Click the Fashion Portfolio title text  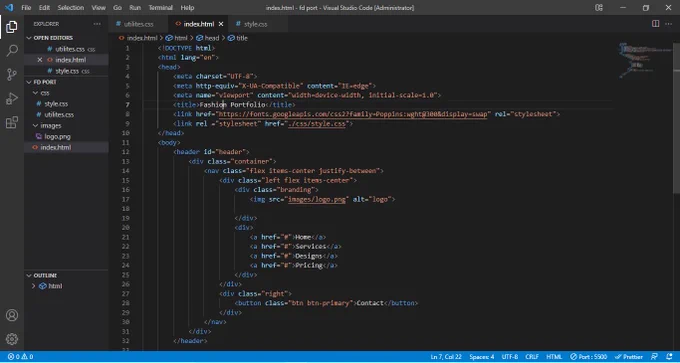[232, 105]
